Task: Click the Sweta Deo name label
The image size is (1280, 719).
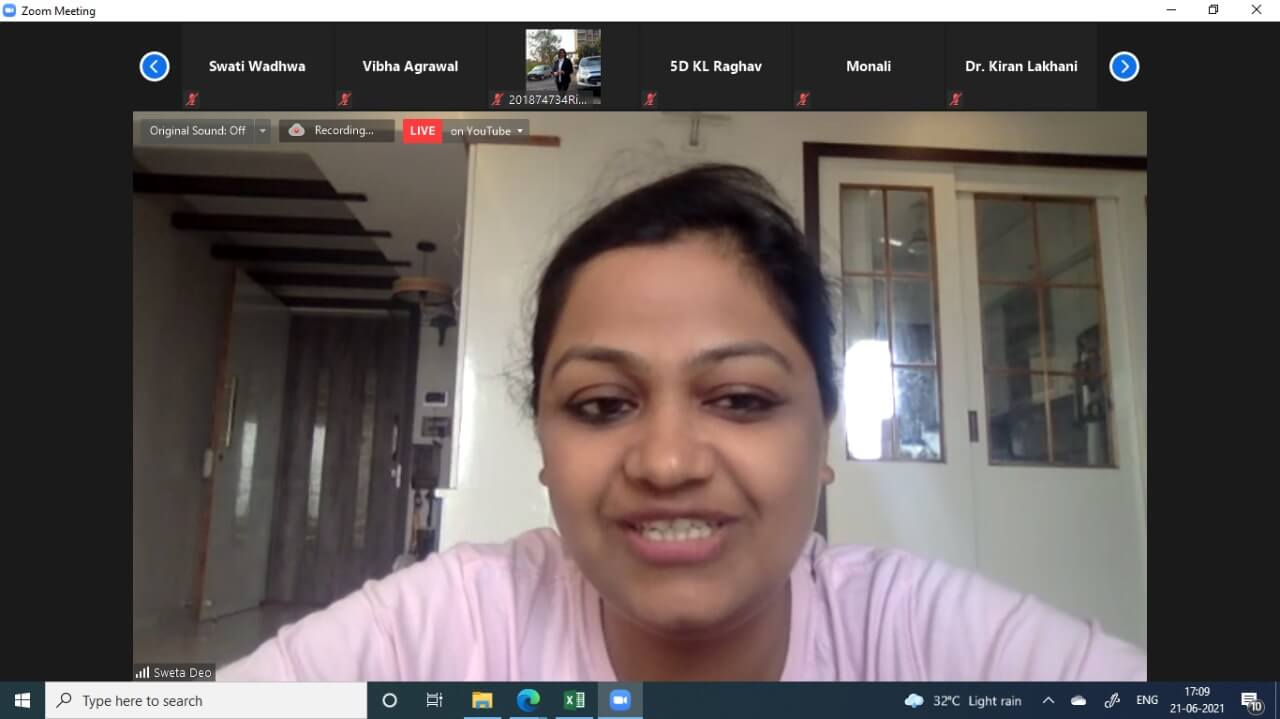Action: pos(183,673)
